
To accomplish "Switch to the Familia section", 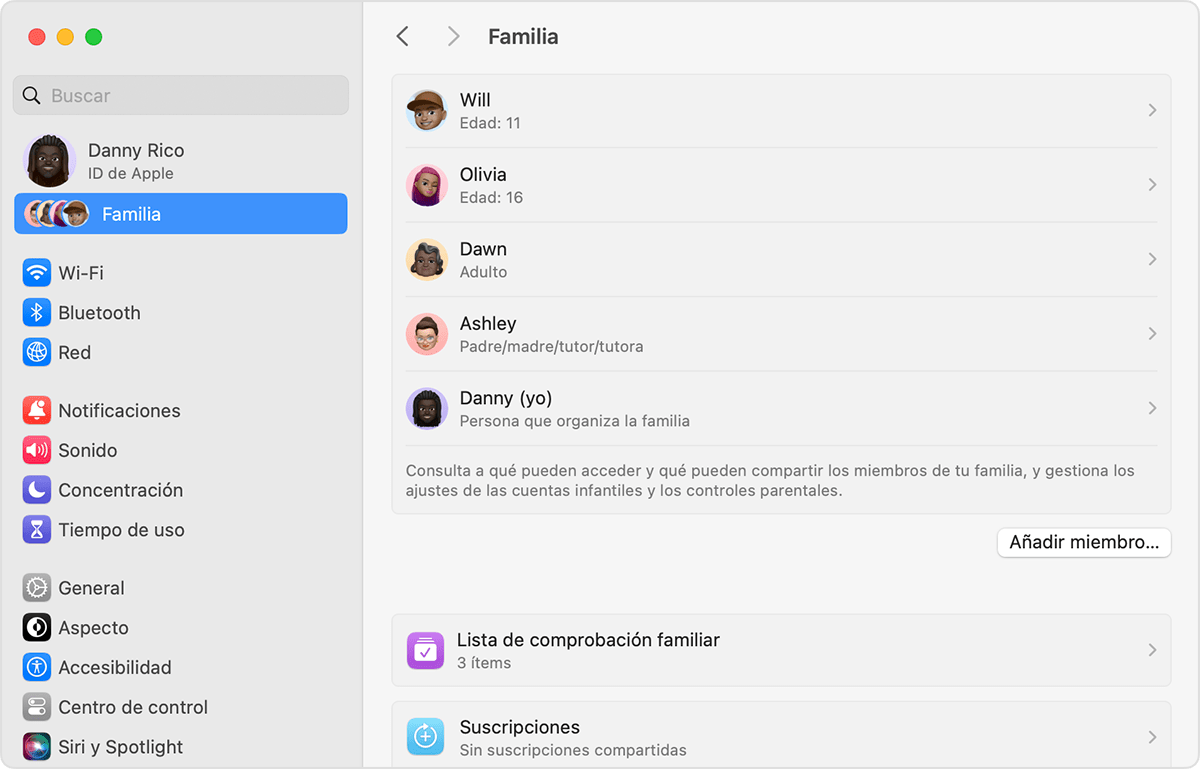I will [180, 213].
